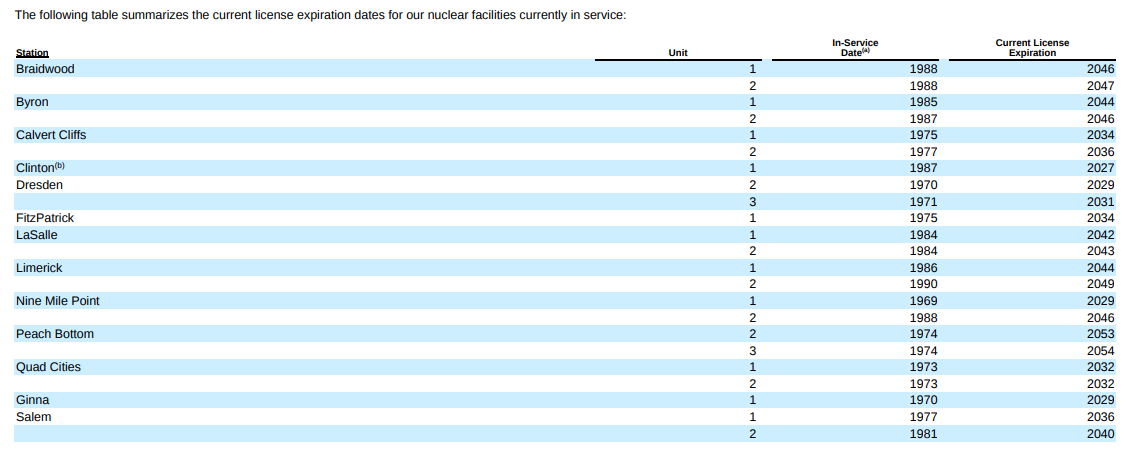Click the Station column header
This screenshot has width=1132, height=450.
point(32,53)
